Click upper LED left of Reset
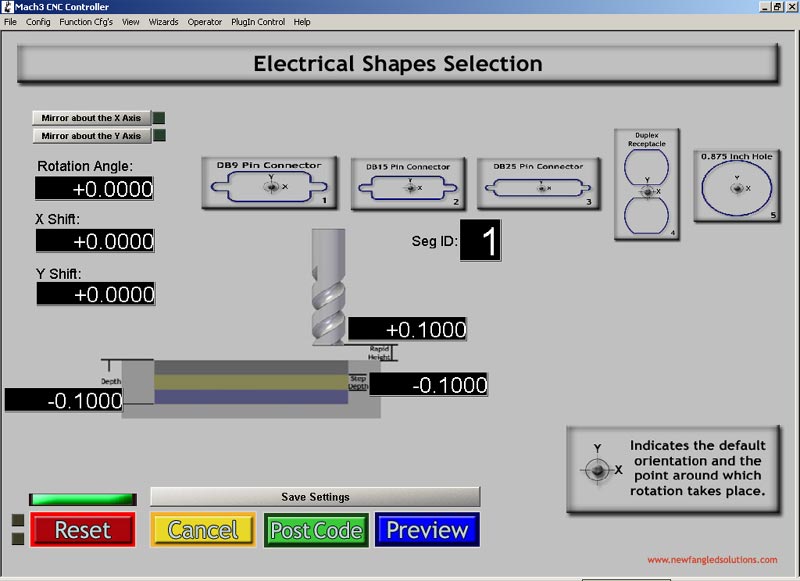 [18, 520]
